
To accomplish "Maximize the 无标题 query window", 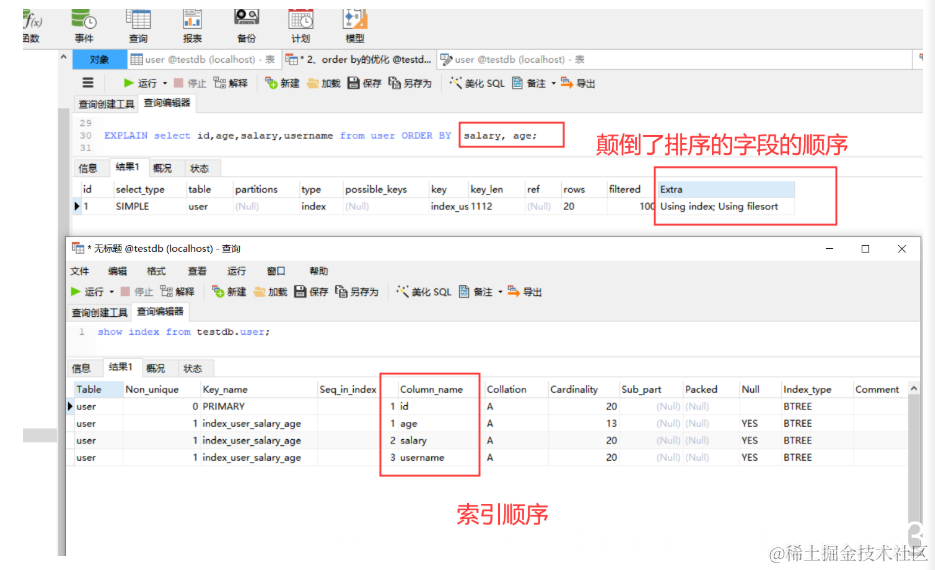I will 865,249.
